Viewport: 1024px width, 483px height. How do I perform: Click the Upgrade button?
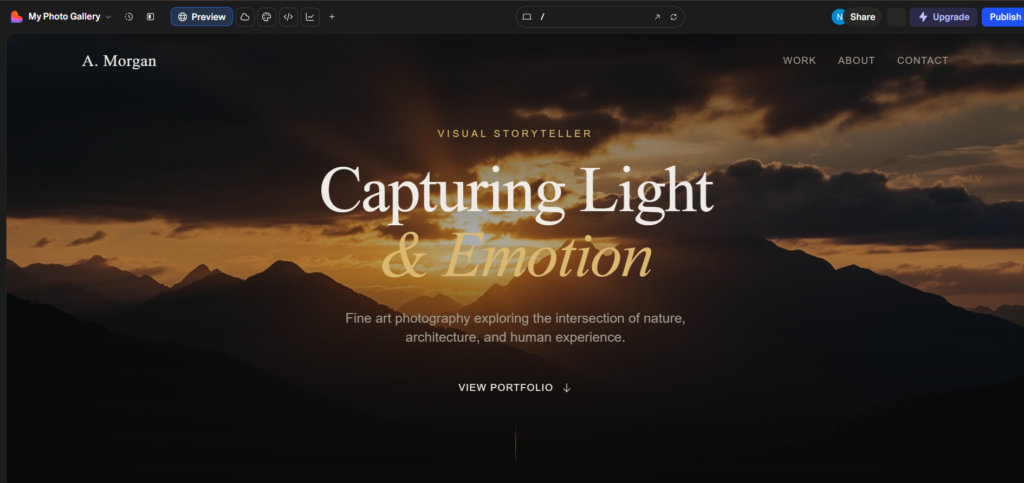(x=943, y=17)
